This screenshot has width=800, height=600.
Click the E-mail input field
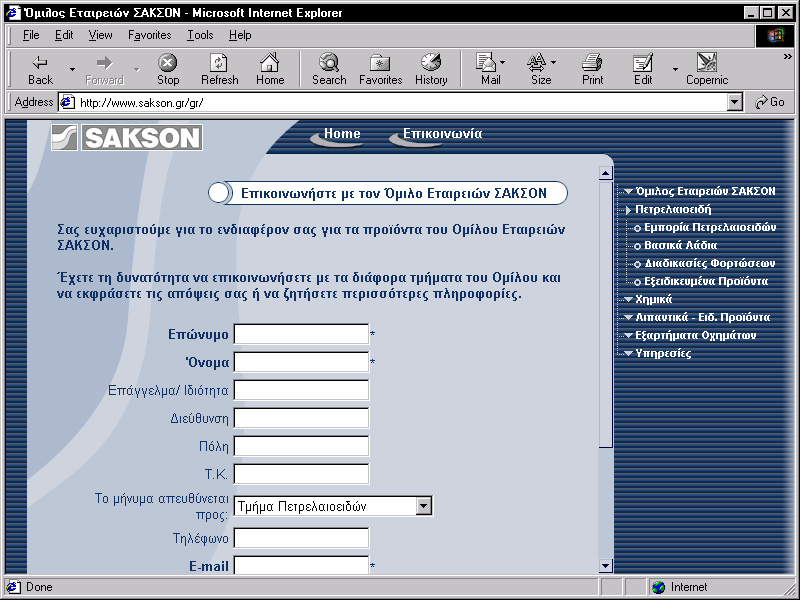click(x=301, y=565)
